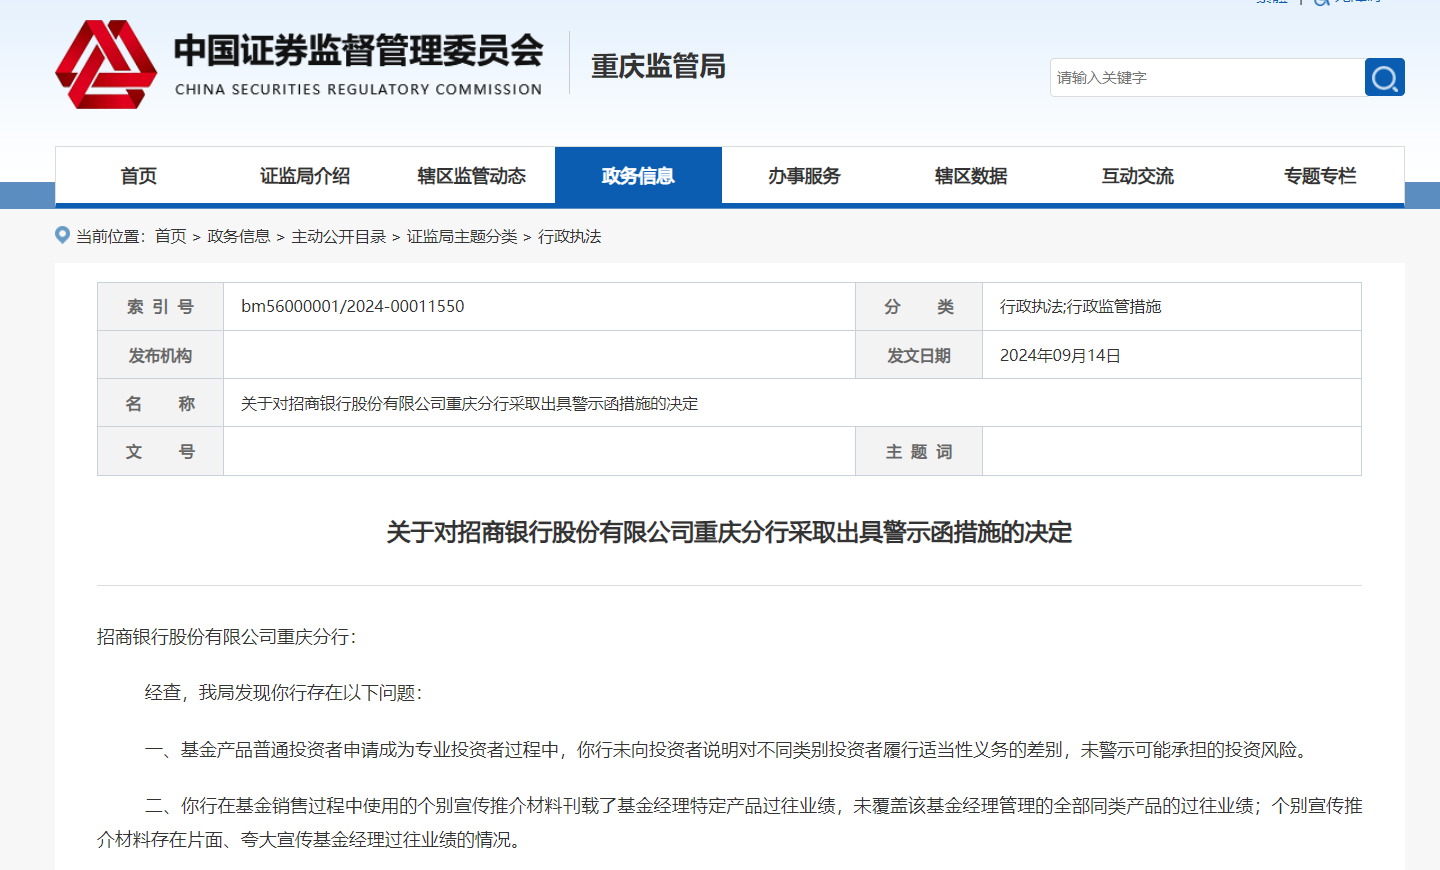
Task: Open the 政务信息 breadcrumb link
Action: point(238,236)
